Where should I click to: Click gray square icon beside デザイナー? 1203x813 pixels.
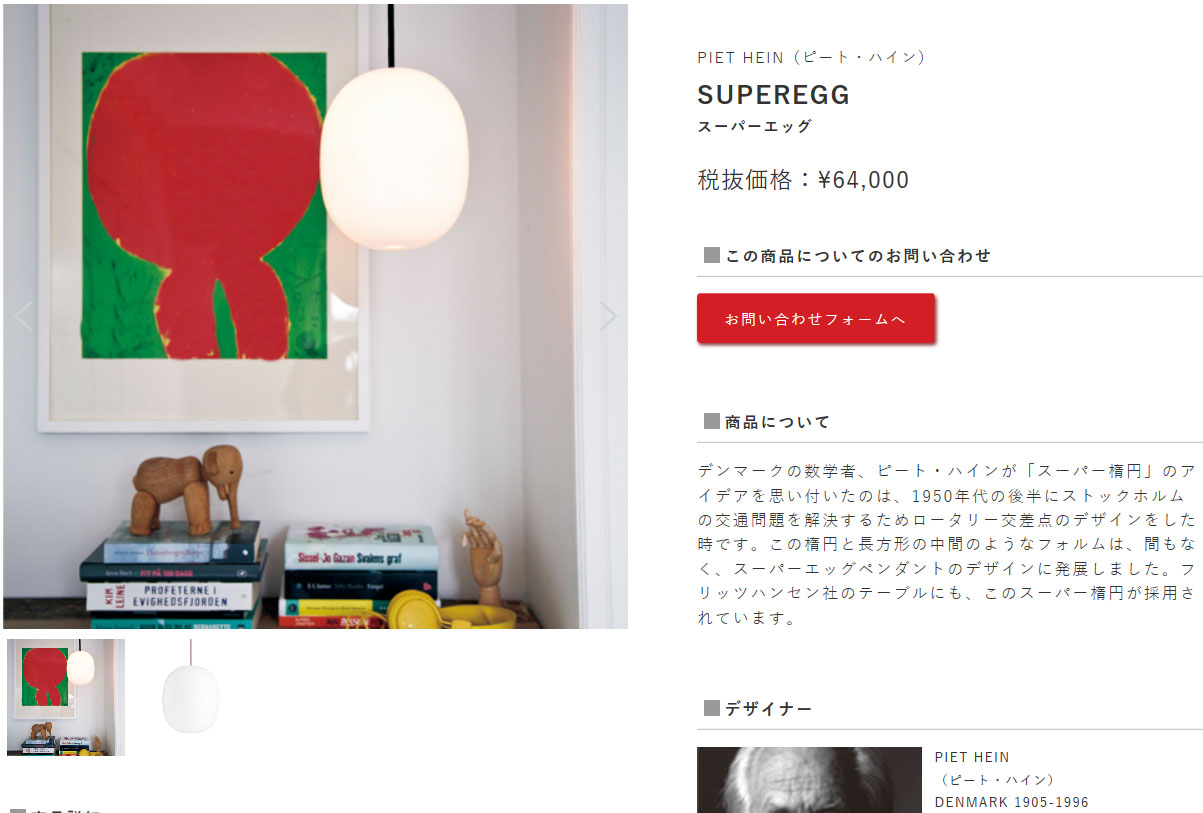[x=712, y=708]
